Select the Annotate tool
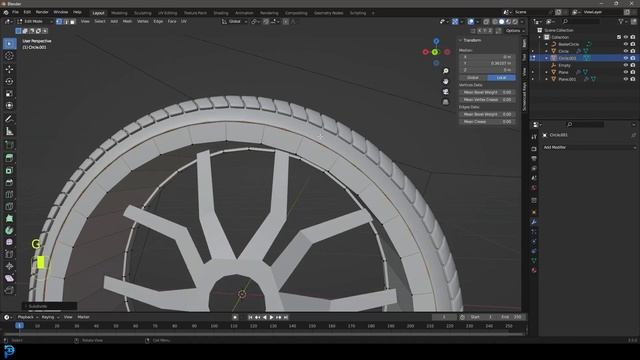This screenshot has width=640, height=360. tap(9, 119)
